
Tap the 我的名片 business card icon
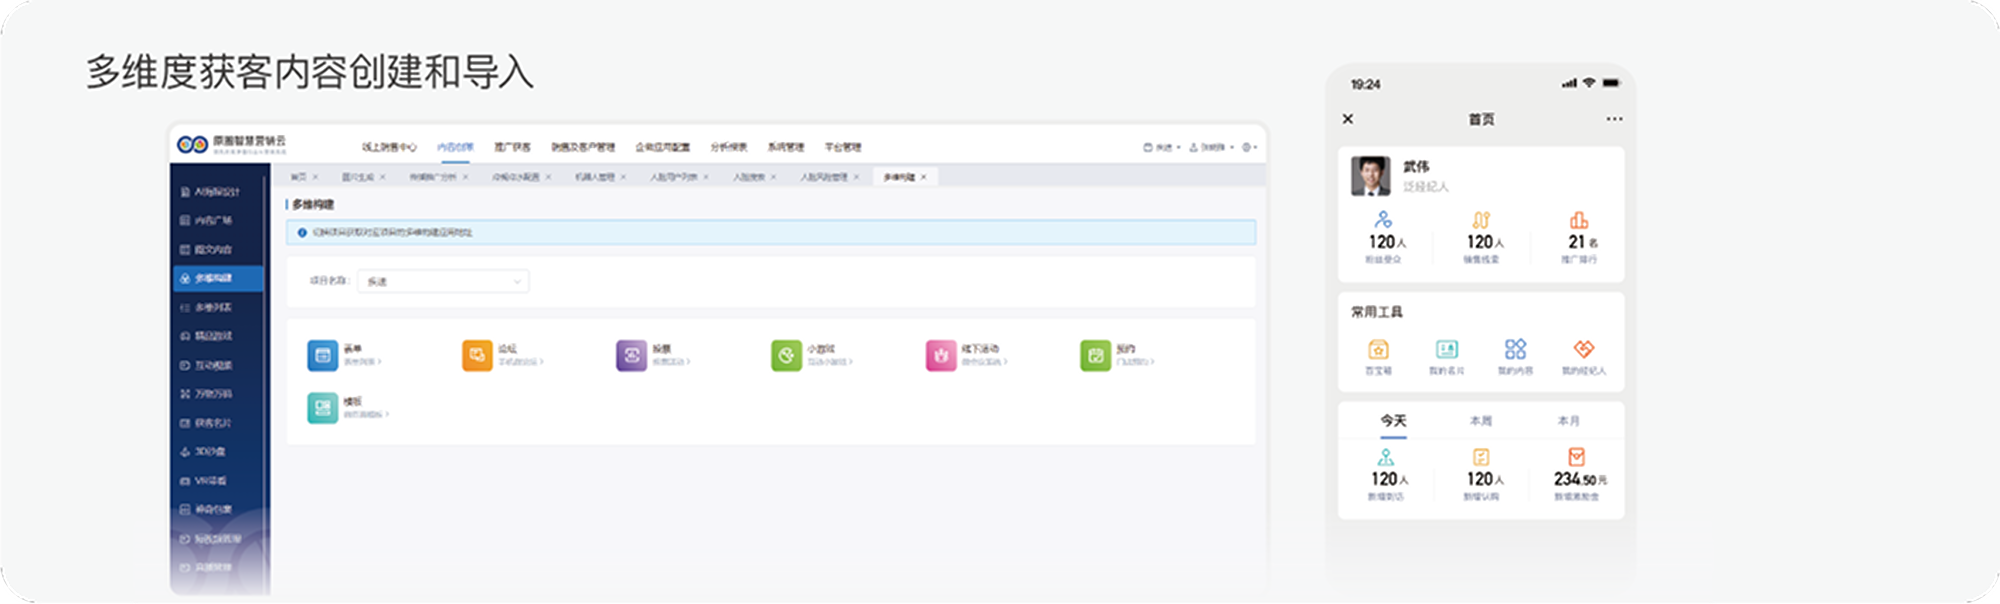[1446, 350]
